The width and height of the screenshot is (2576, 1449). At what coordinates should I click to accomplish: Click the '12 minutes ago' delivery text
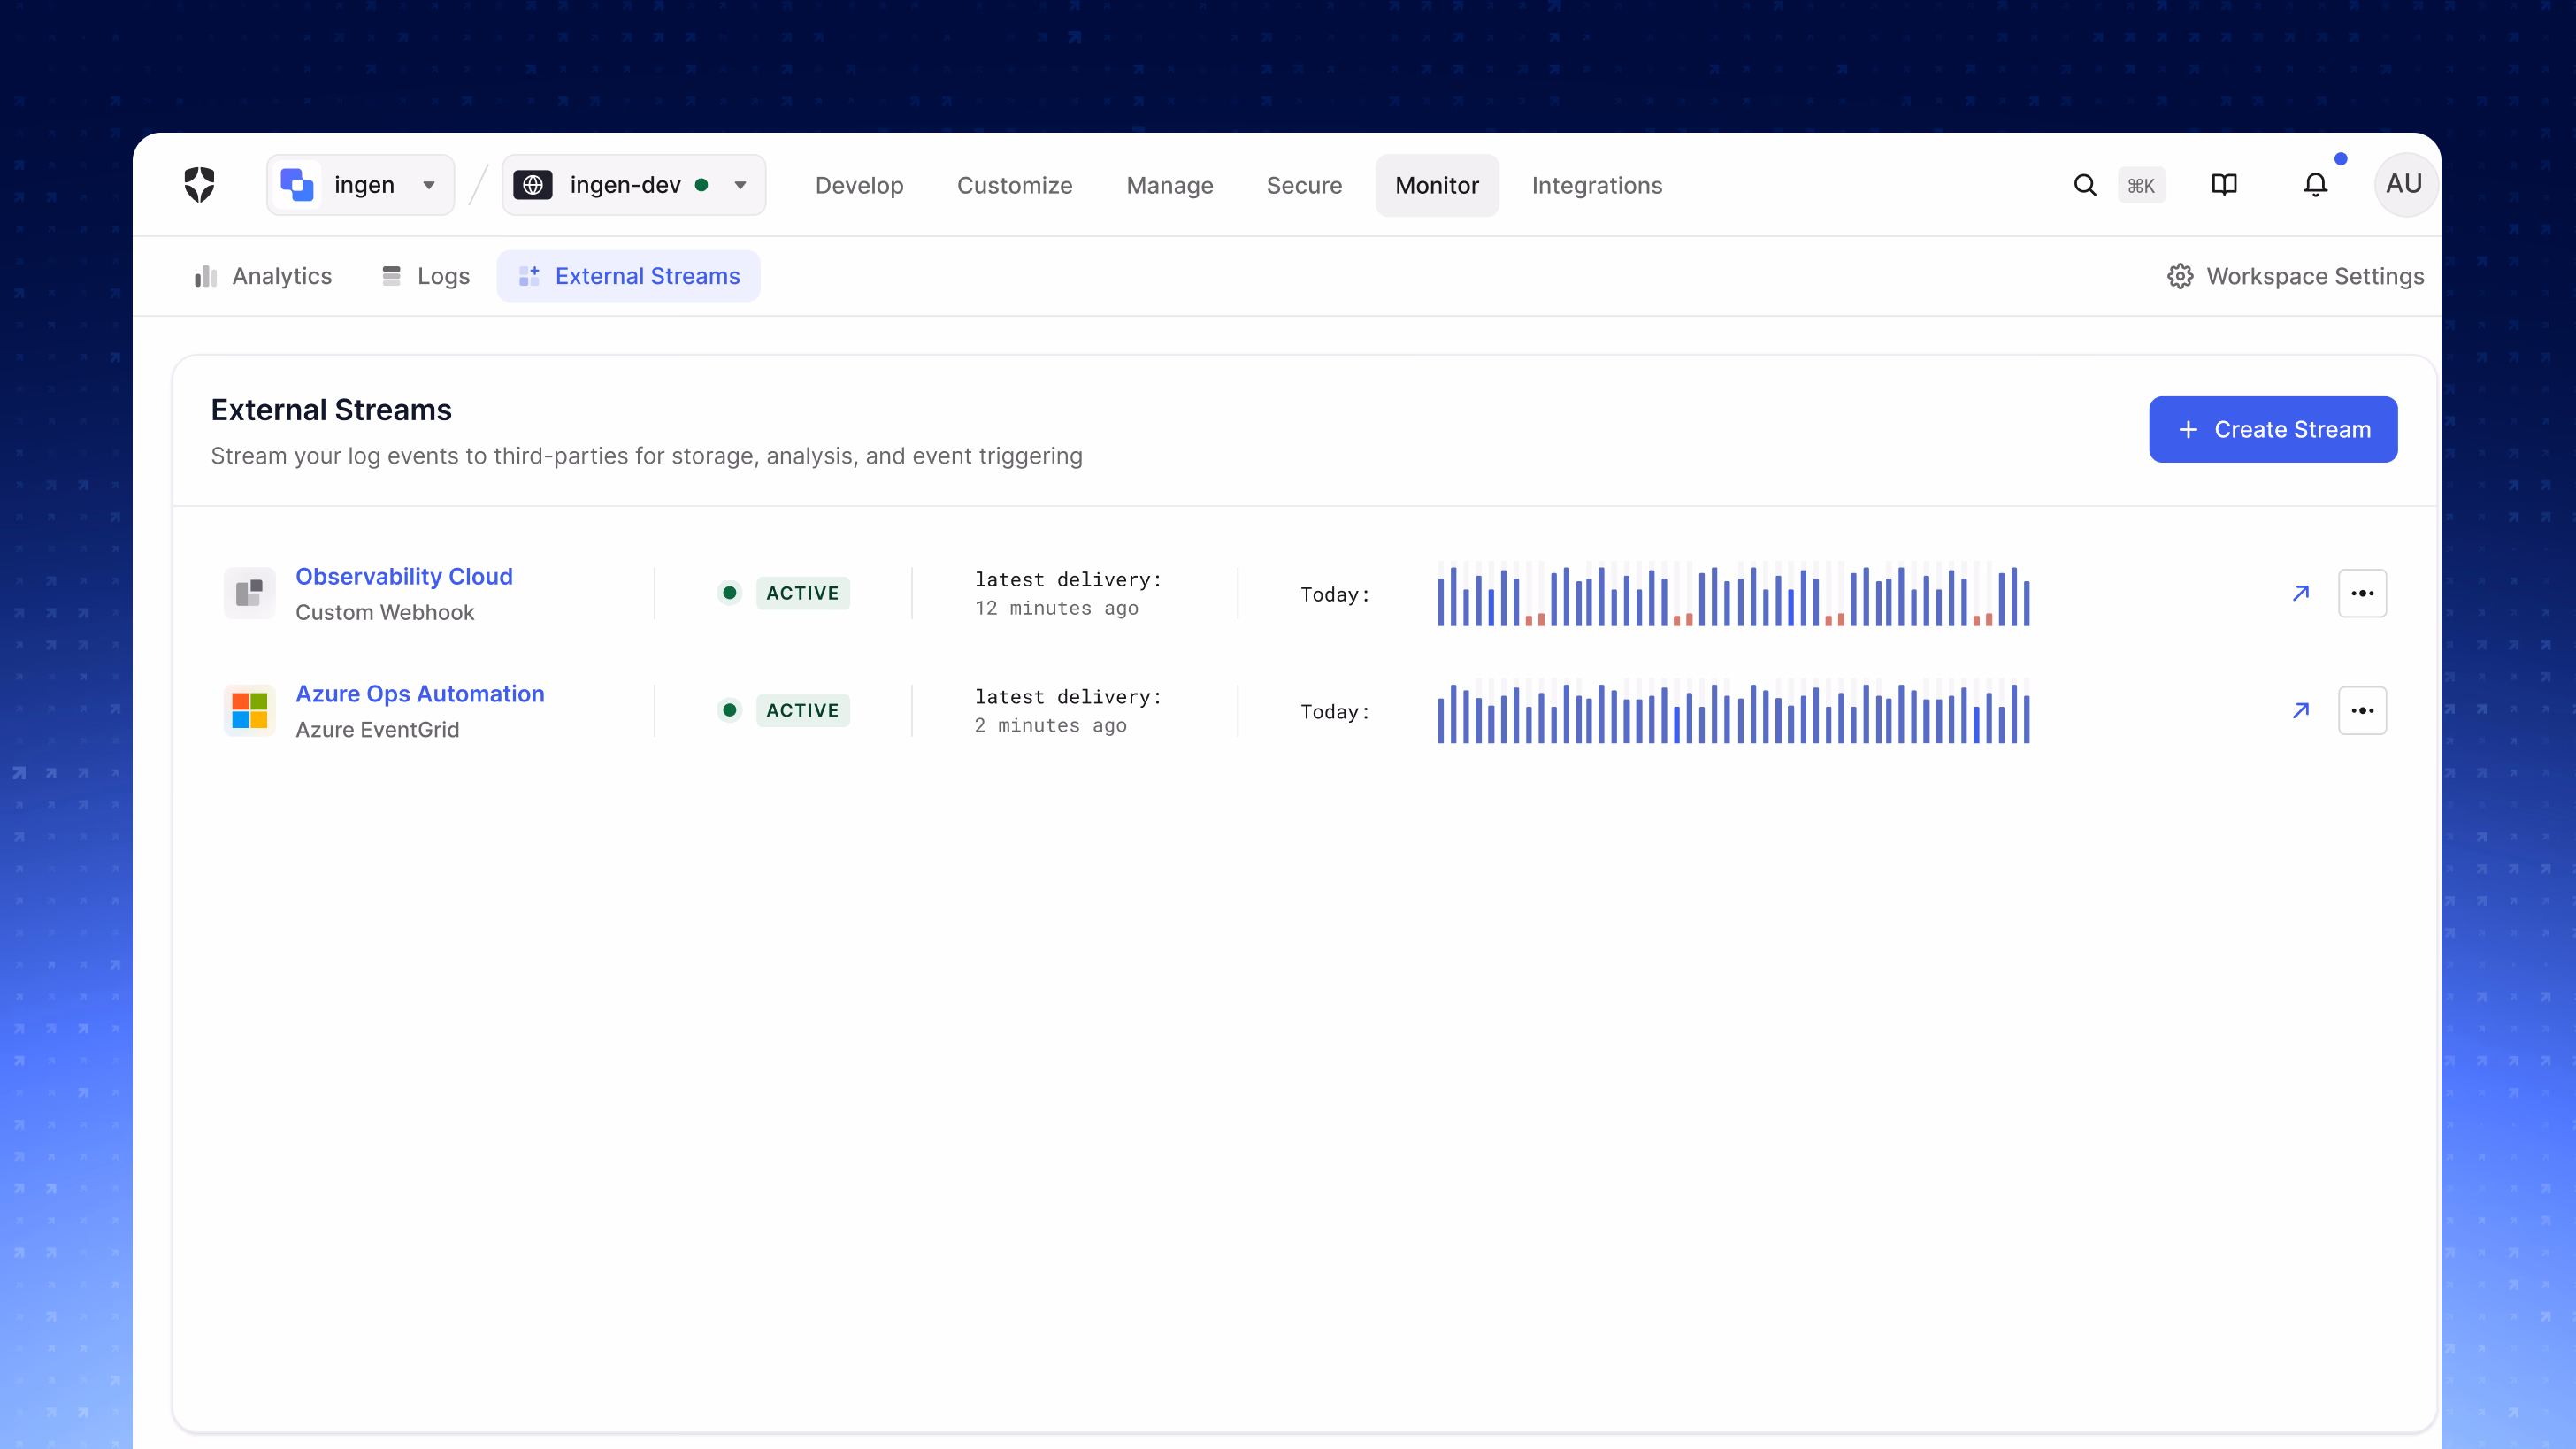[x=1056, y=608]
